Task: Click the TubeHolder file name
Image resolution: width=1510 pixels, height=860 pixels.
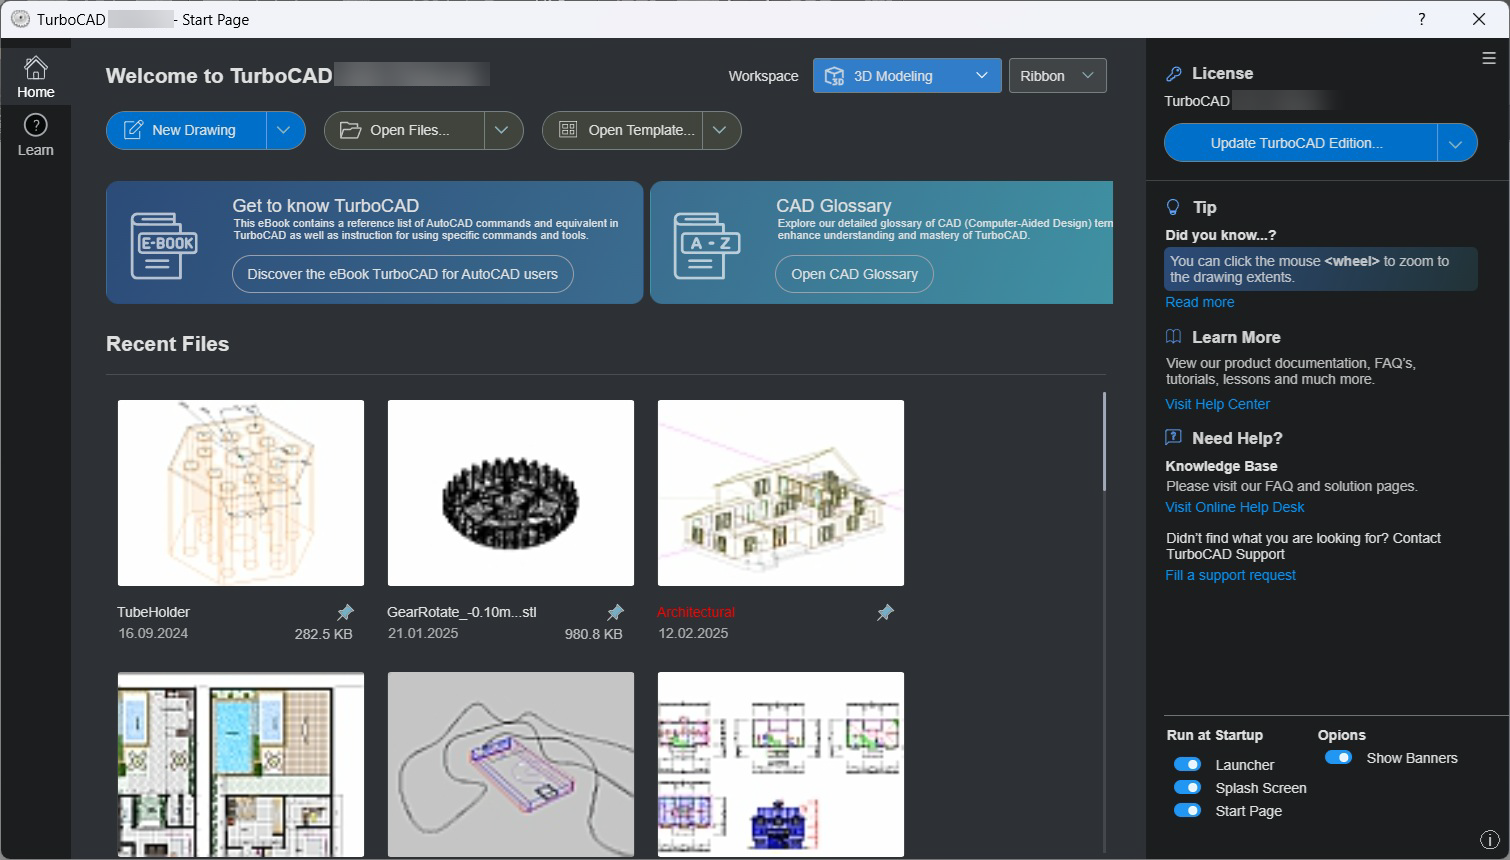Action: pyautogui.click(x=153, y=612)
